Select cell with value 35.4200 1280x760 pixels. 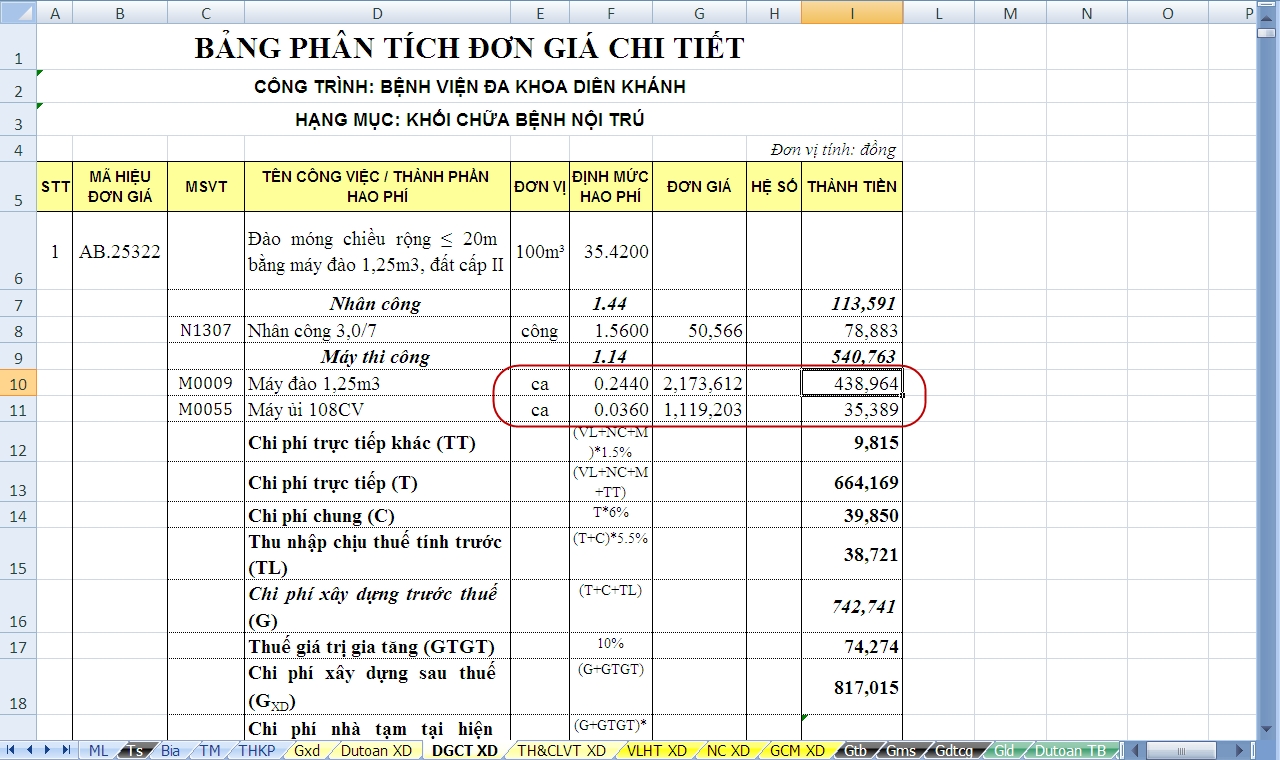[611, 251]
